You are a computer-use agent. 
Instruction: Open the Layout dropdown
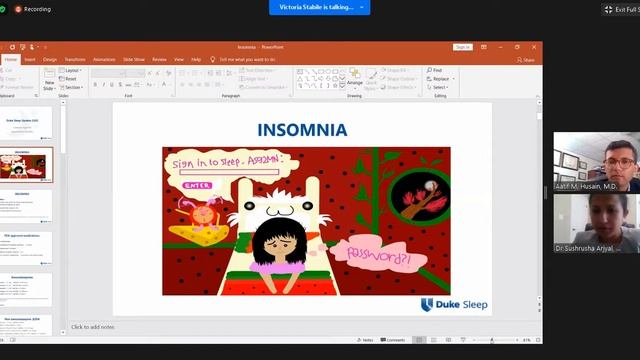coord(70,71)
